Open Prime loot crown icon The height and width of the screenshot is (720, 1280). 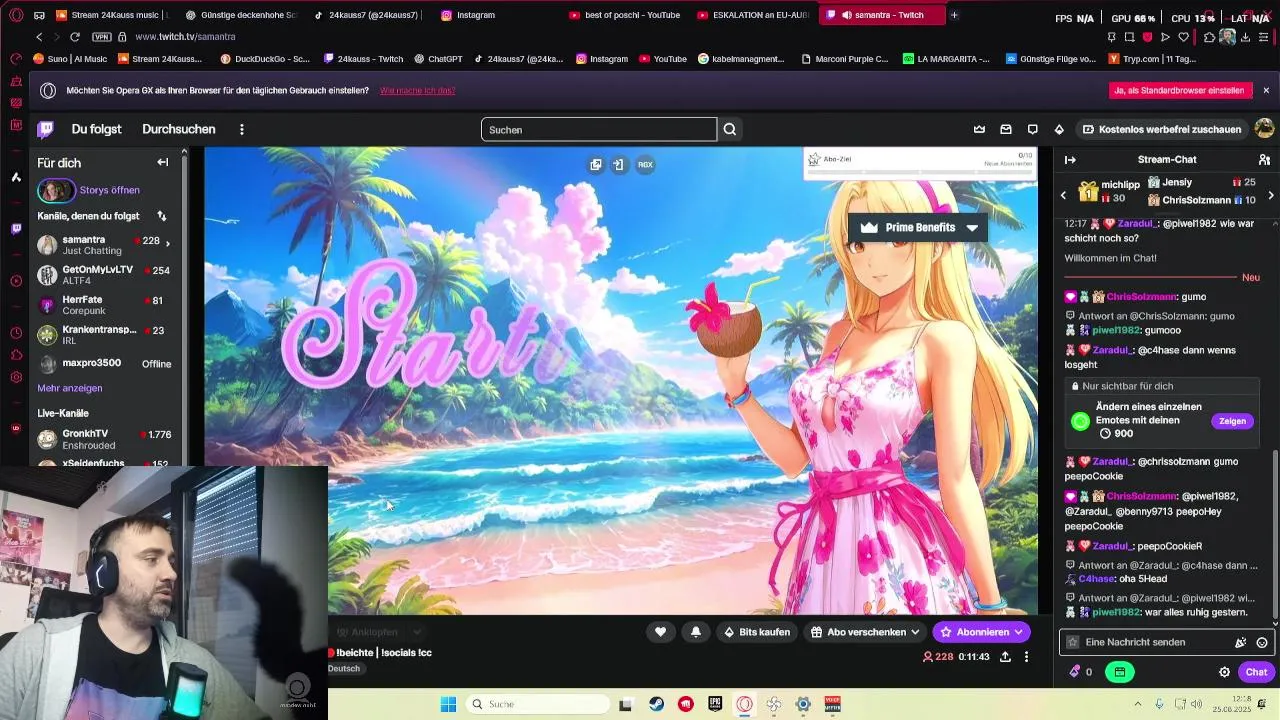[x=979, y=129]
